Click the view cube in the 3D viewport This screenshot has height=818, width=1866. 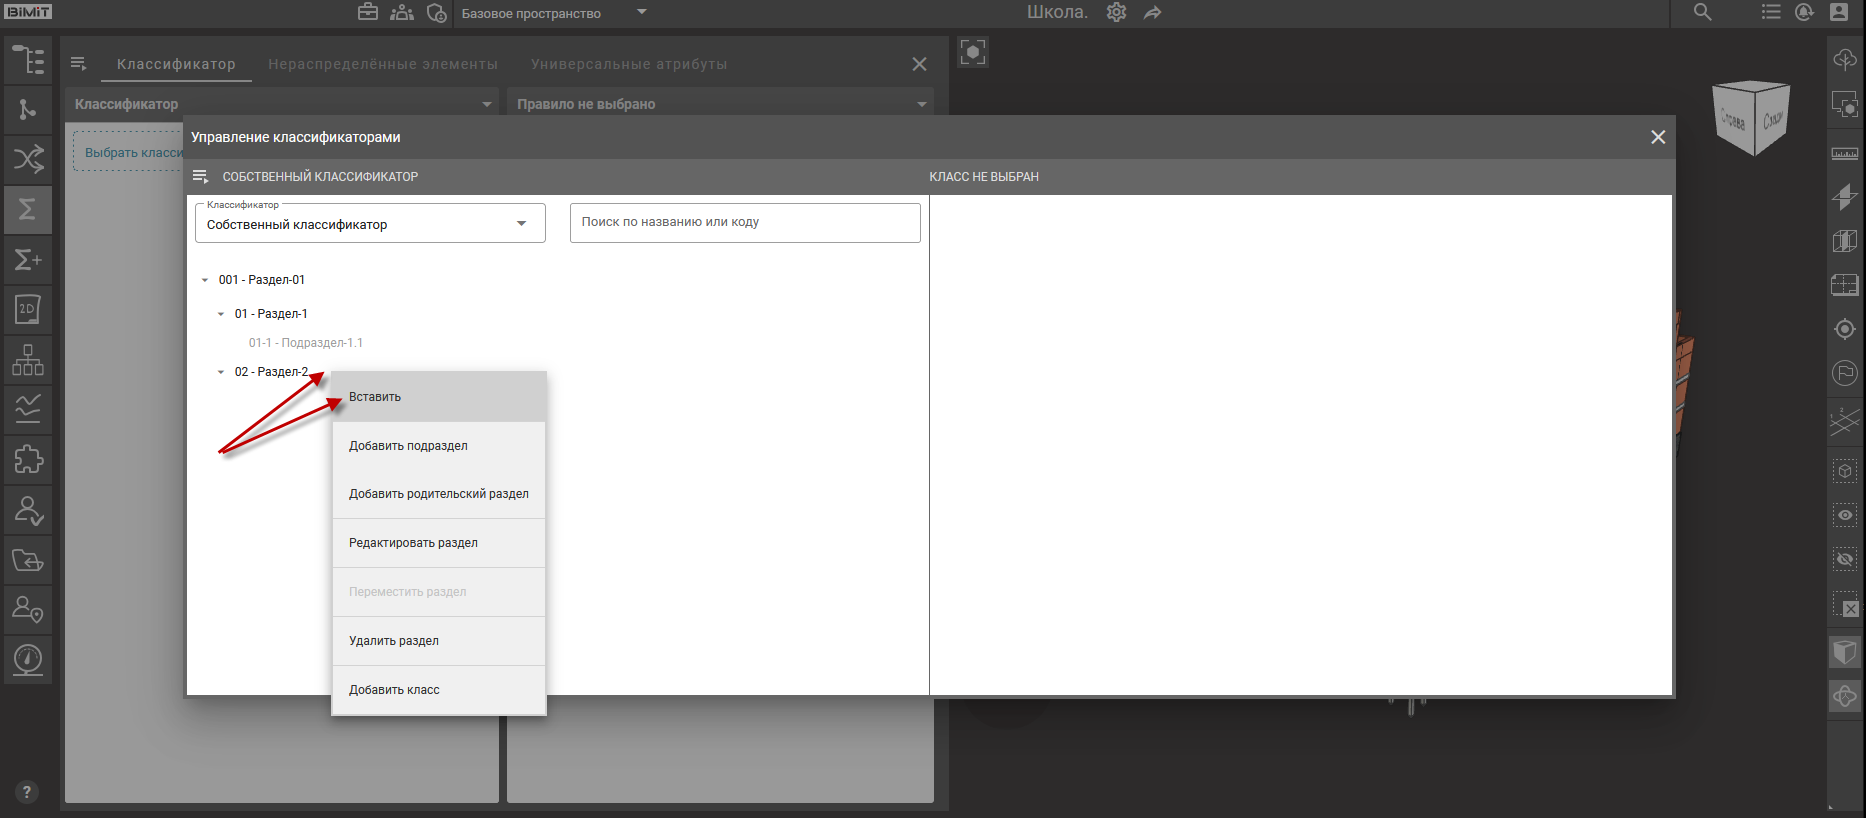(x=1750, y=117)
